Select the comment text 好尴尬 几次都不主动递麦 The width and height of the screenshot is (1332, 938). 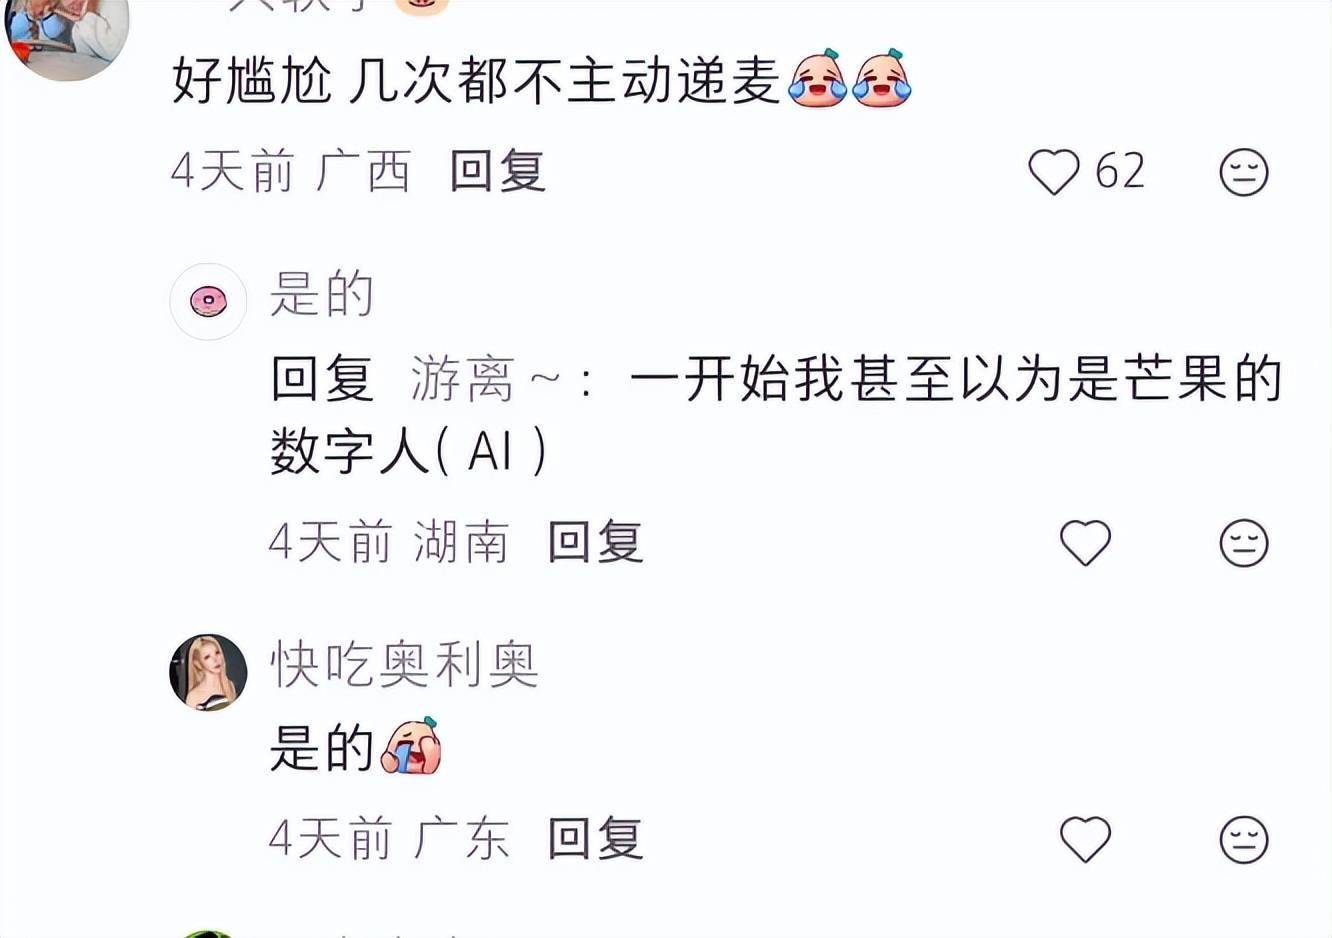pos(476,80)
